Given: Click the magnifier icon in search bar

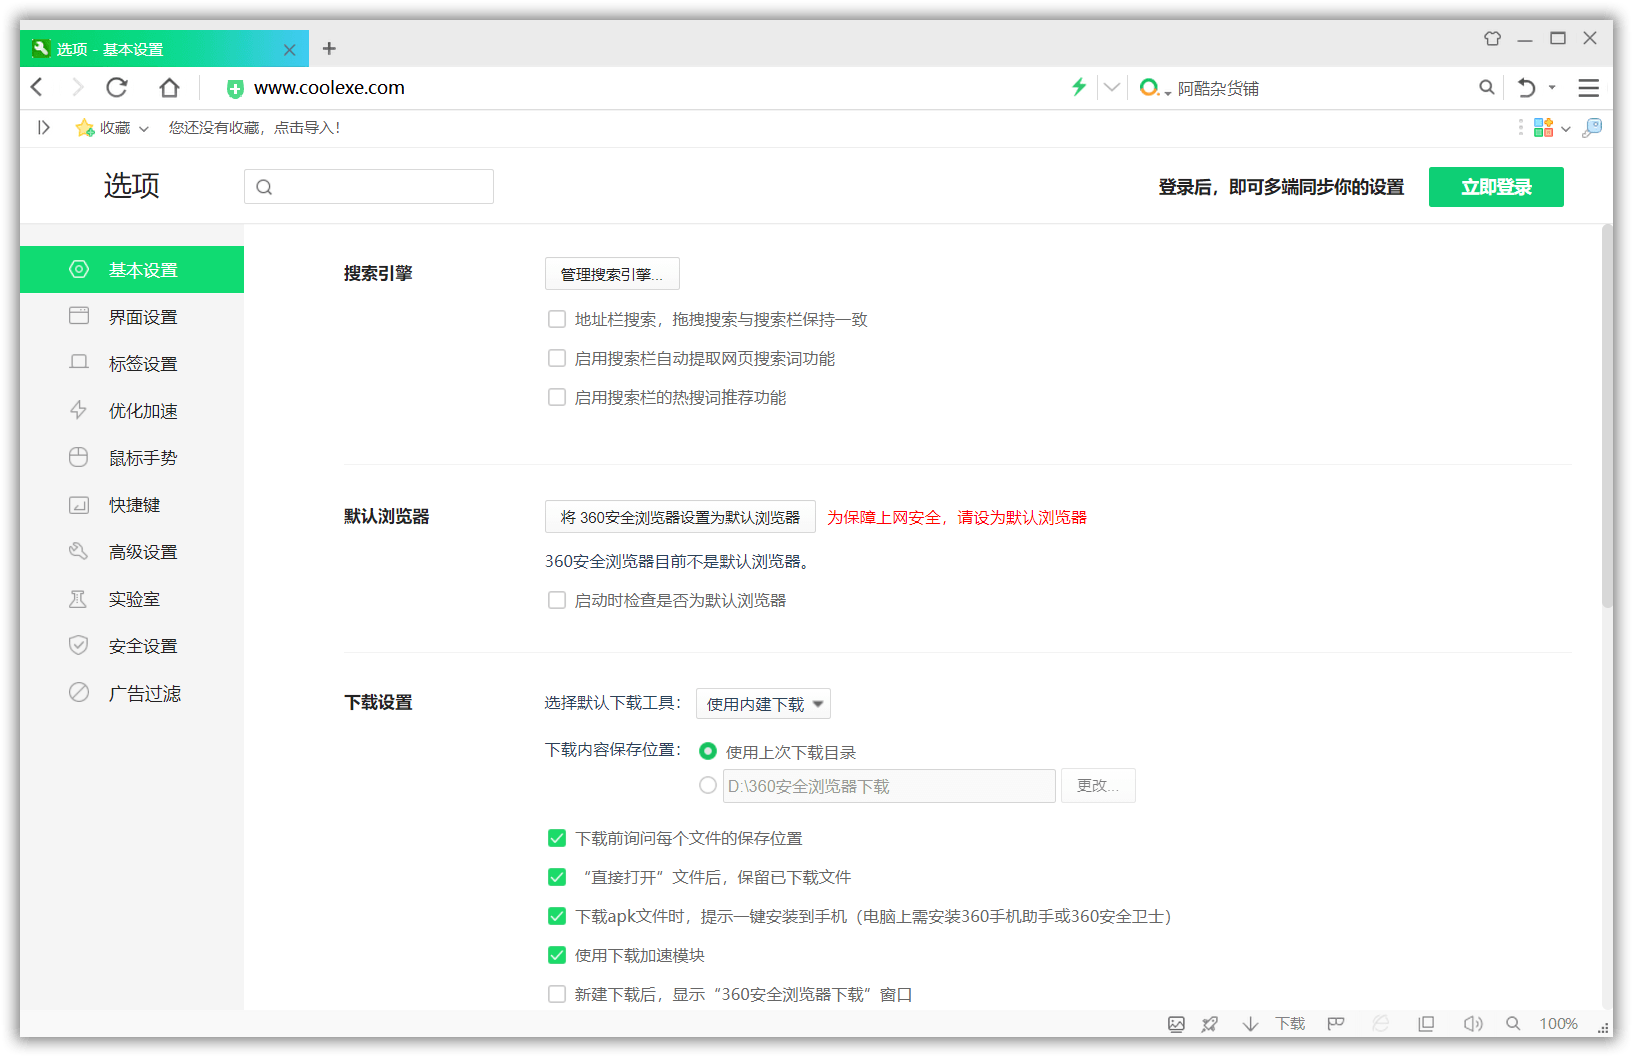Looking at the screenshot, I should tap(1487, 87).
